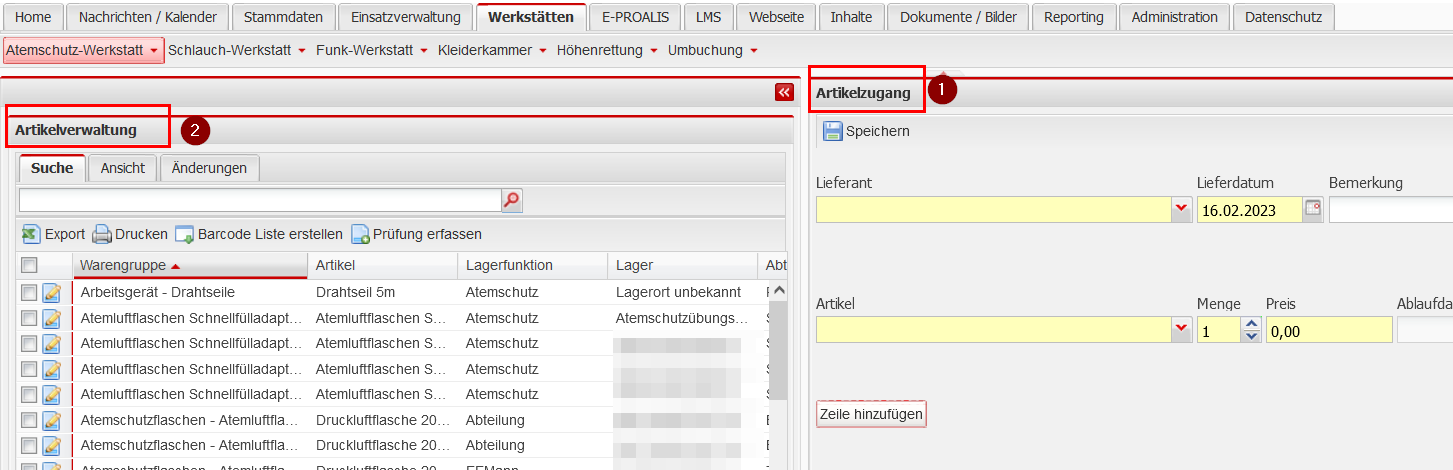Click the Drucken printer icon

pos(102,234)
